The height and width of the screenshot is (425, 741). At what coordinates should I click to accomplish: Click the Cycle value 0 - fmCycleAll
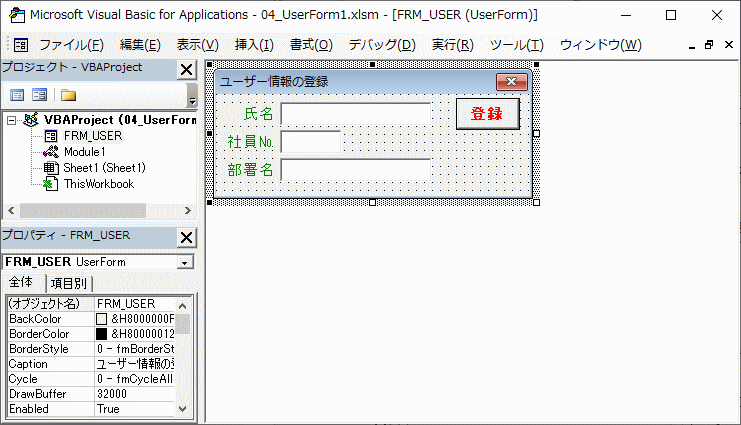(x=135, y=379)
